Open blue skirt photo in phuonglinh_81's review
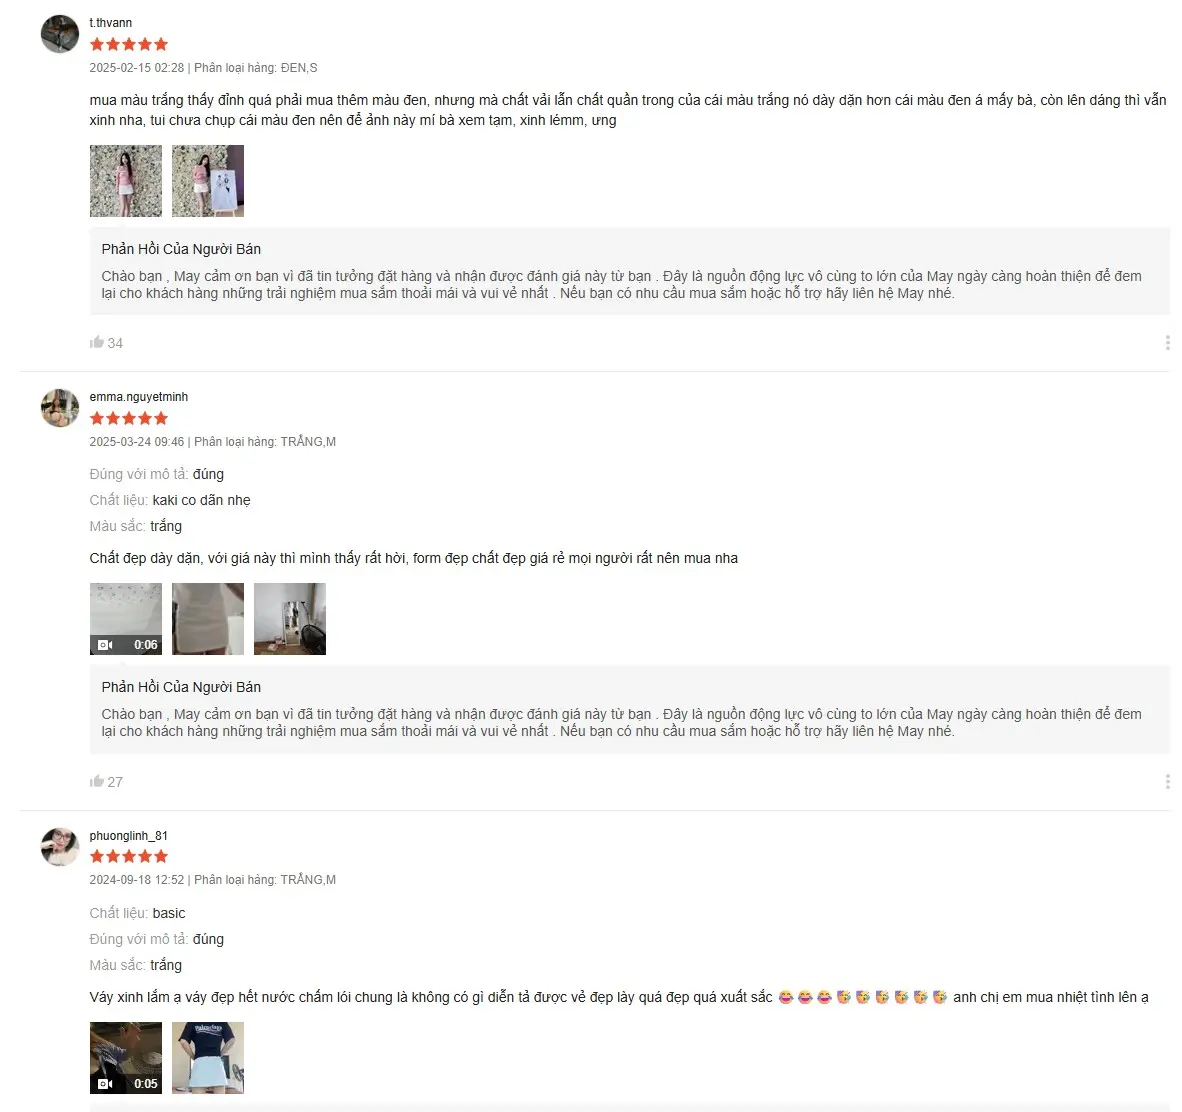This screenshot has height=1112, width=1182. pos(208,1058)
